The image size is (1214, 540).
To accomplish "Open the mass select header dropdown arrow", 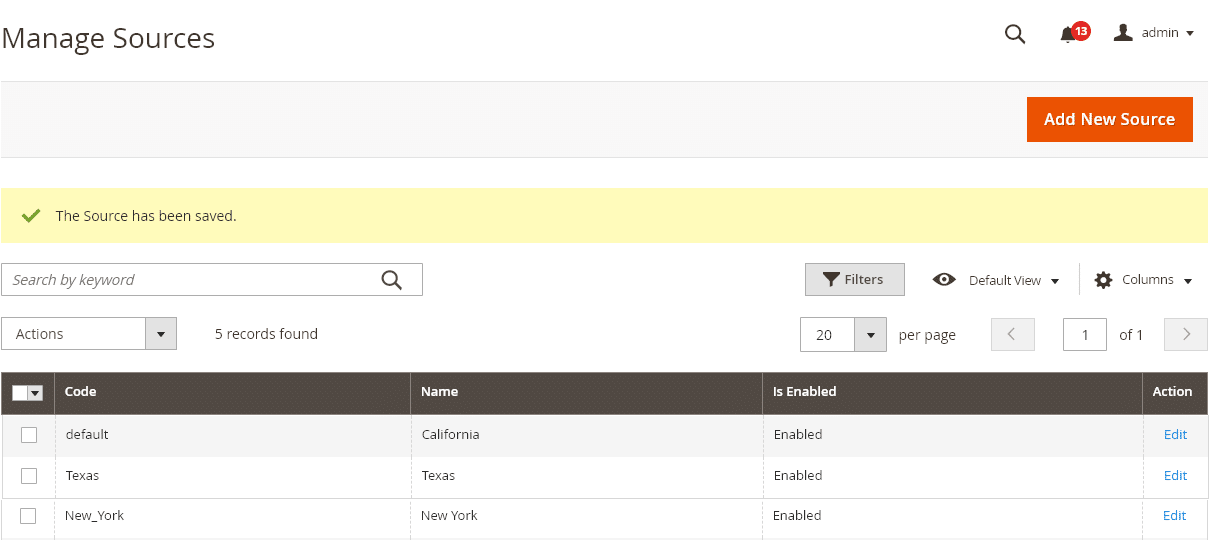I will 36,393.
